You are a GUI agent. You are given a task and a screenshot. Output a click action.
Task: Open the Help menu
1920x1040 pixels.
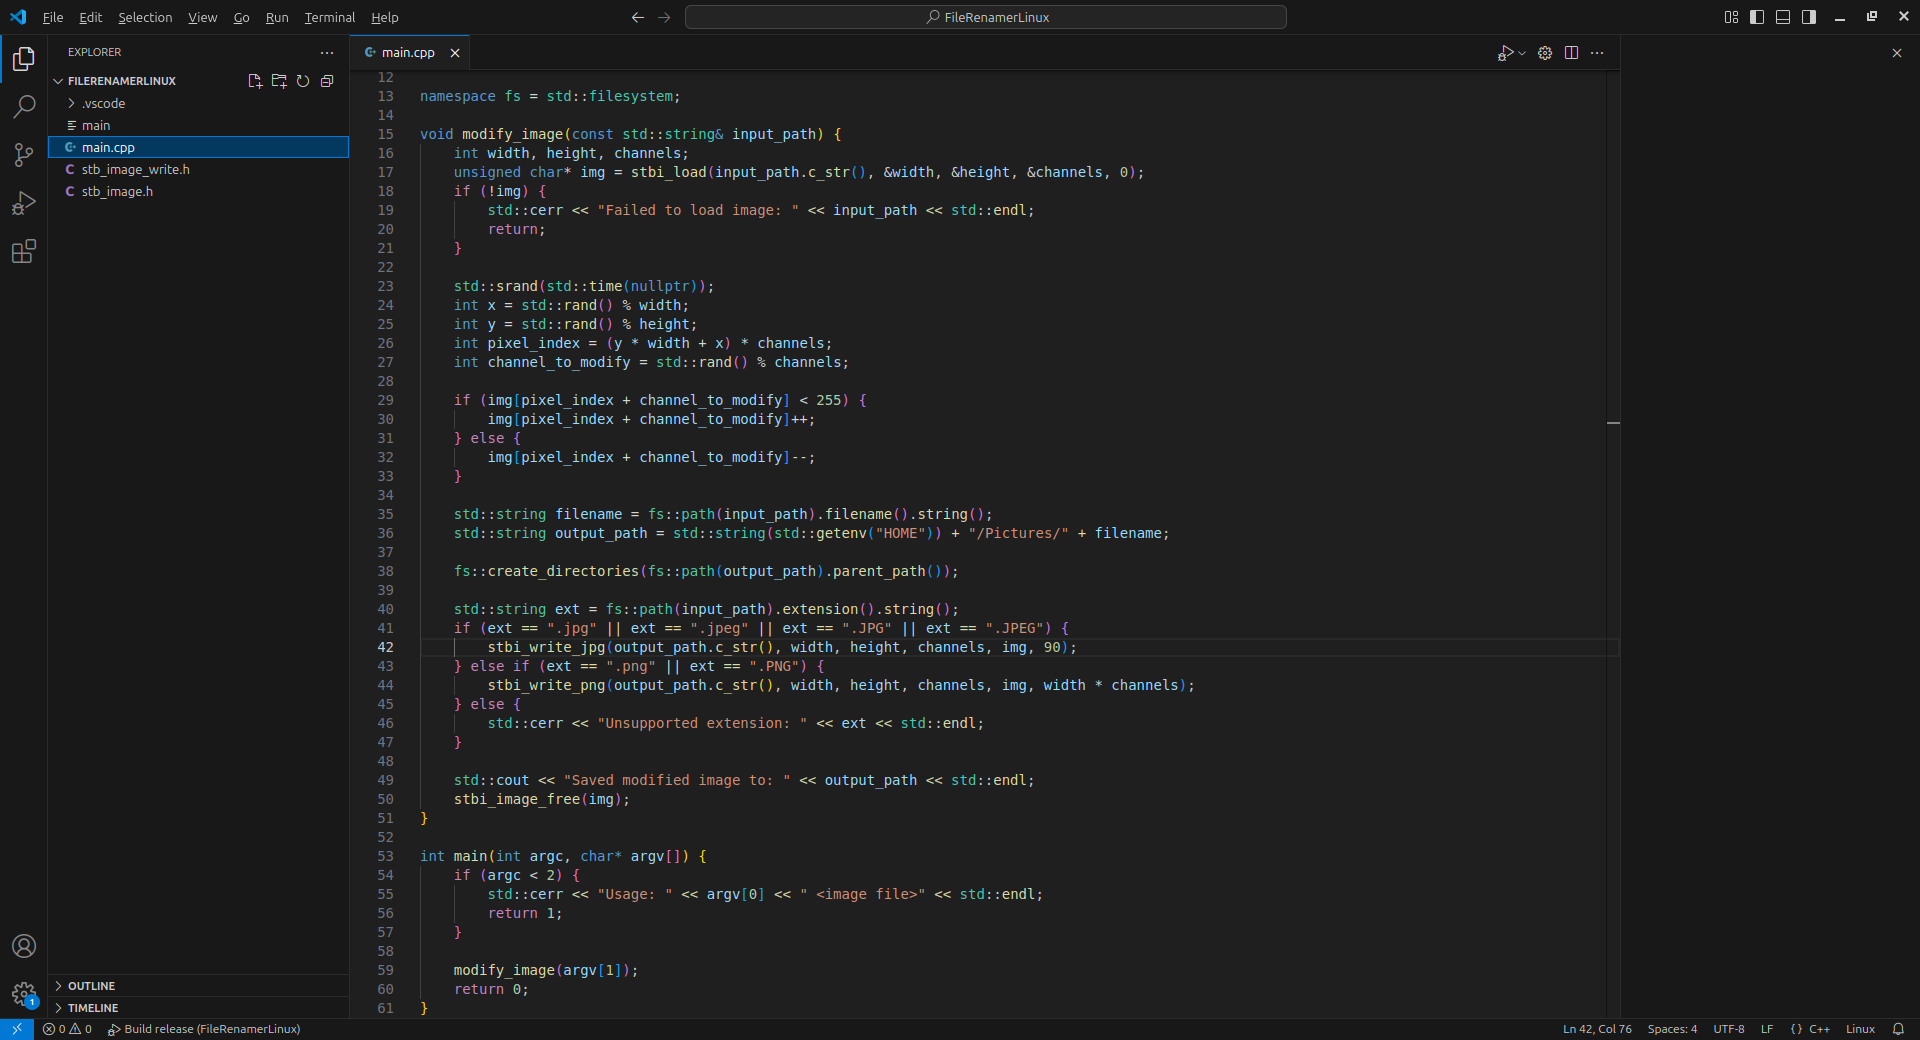385,17
